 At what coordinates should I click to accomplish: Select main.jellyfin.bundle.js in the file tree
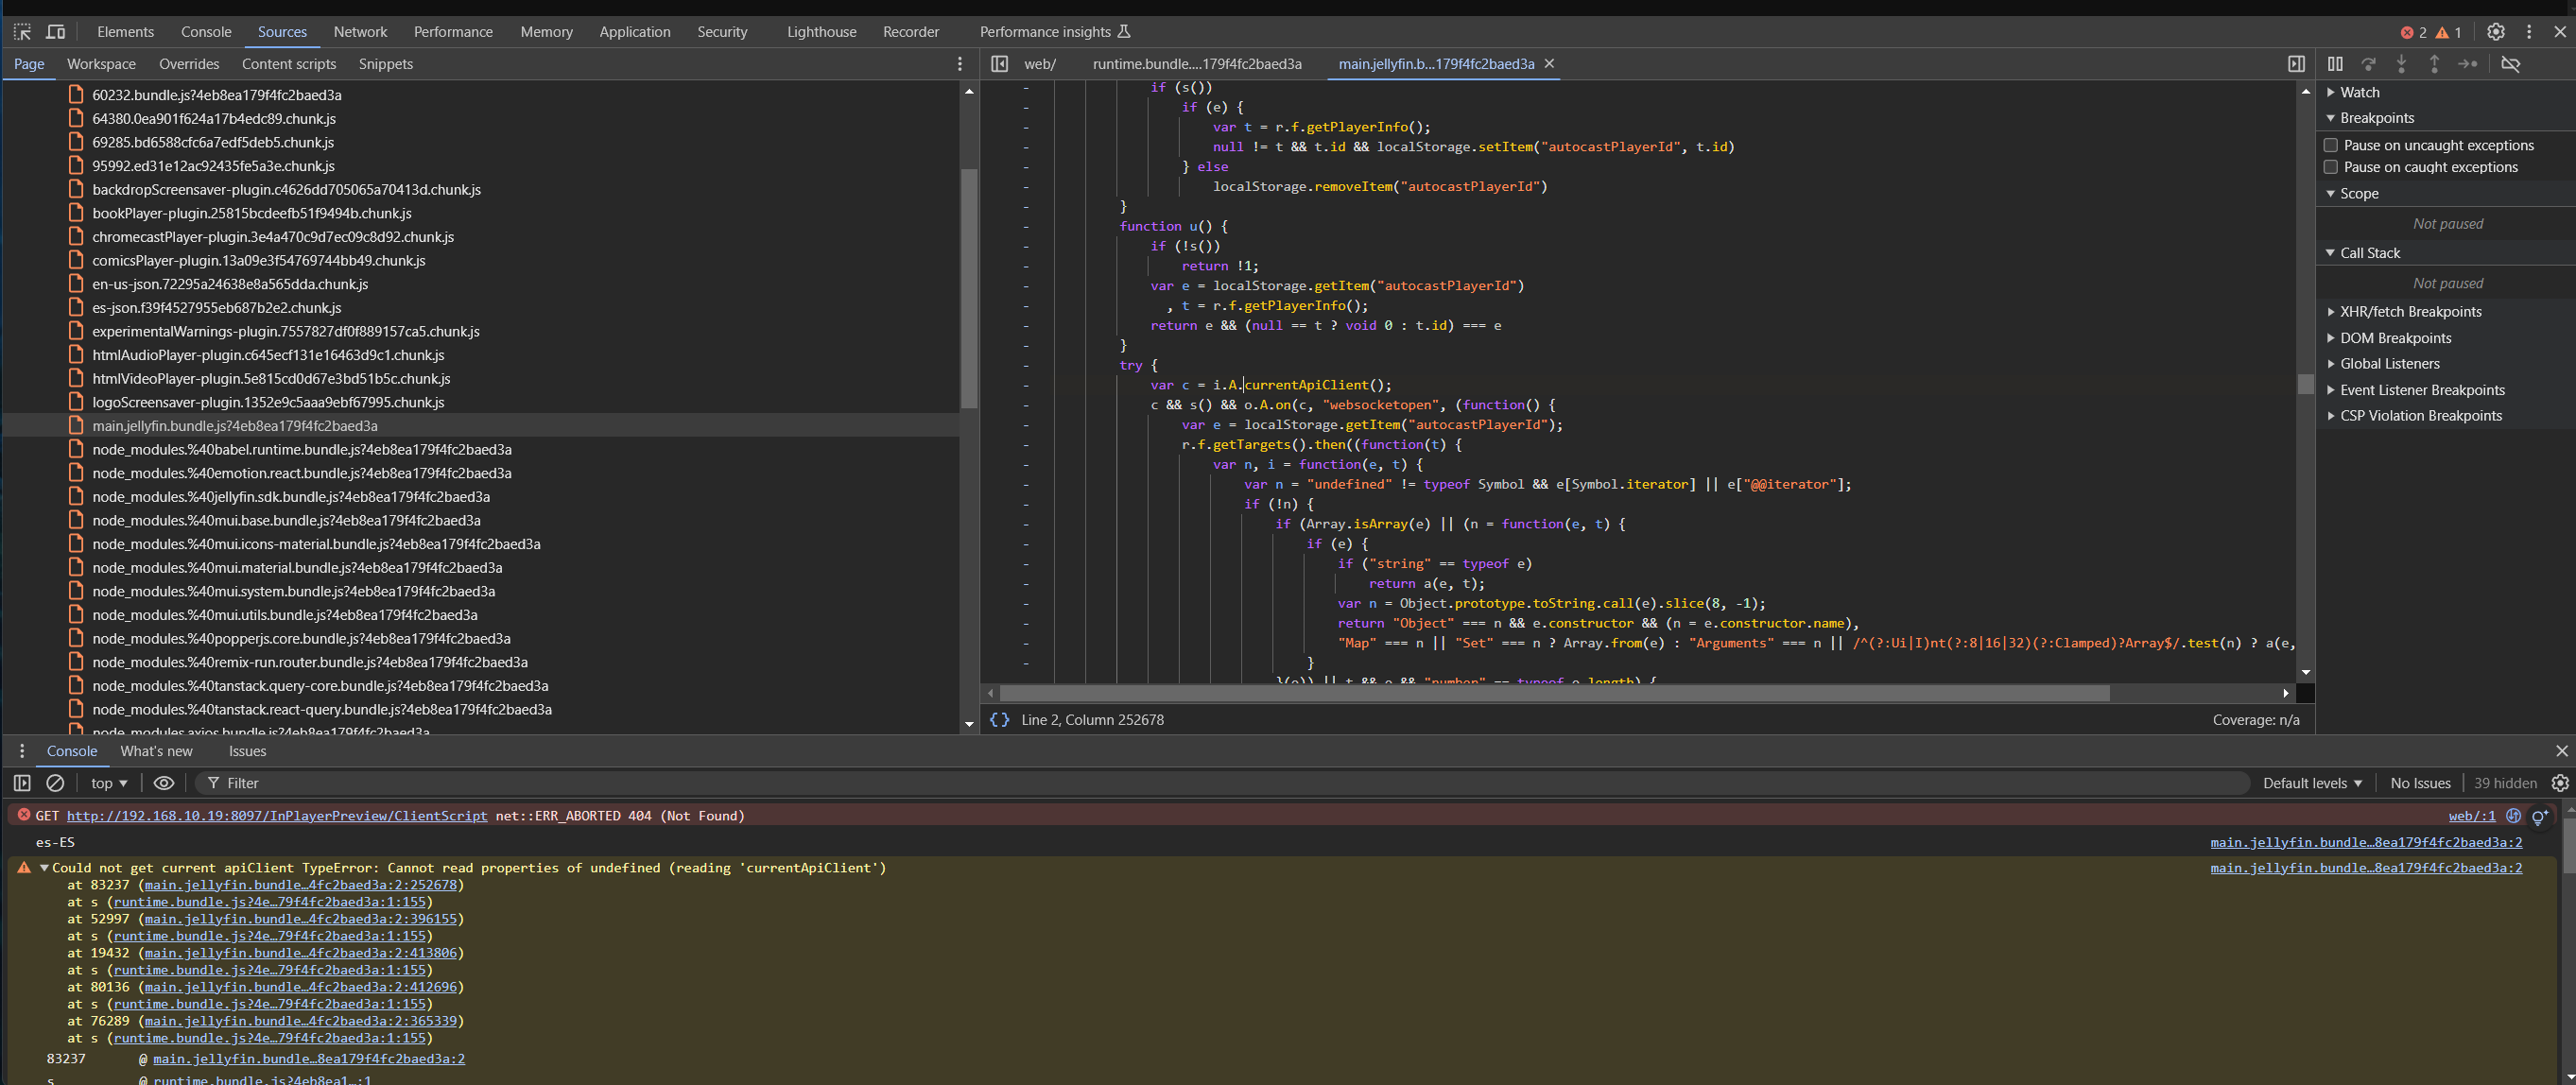tap(235, 426)
